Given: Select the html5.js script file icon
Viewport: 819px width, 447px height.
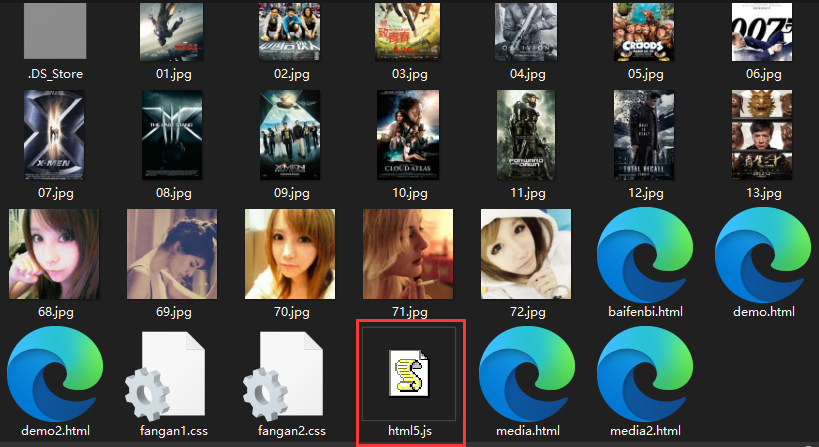Looking at the screenshot, I should (409, 373).
